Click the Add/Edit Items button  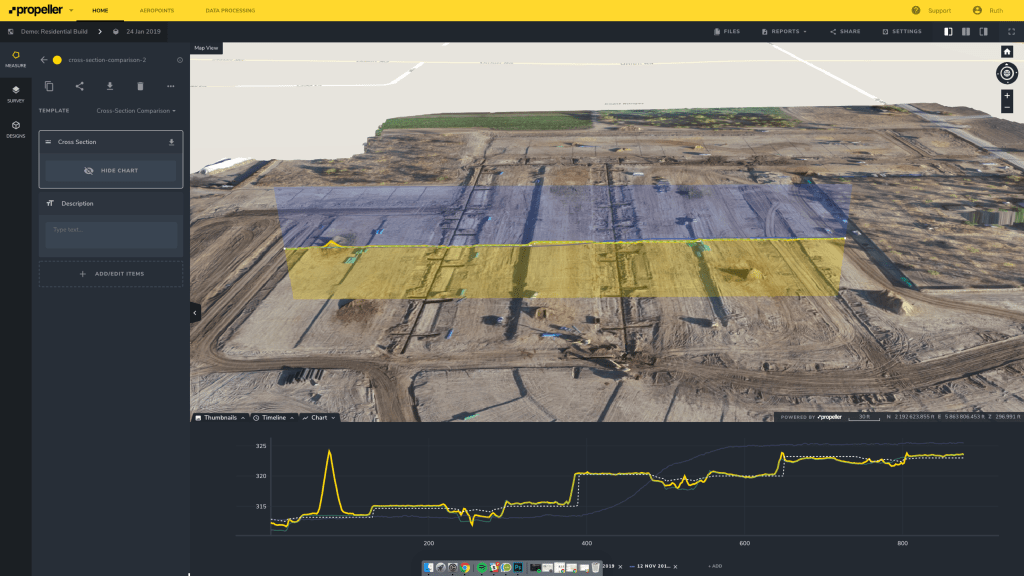[110, 272]
